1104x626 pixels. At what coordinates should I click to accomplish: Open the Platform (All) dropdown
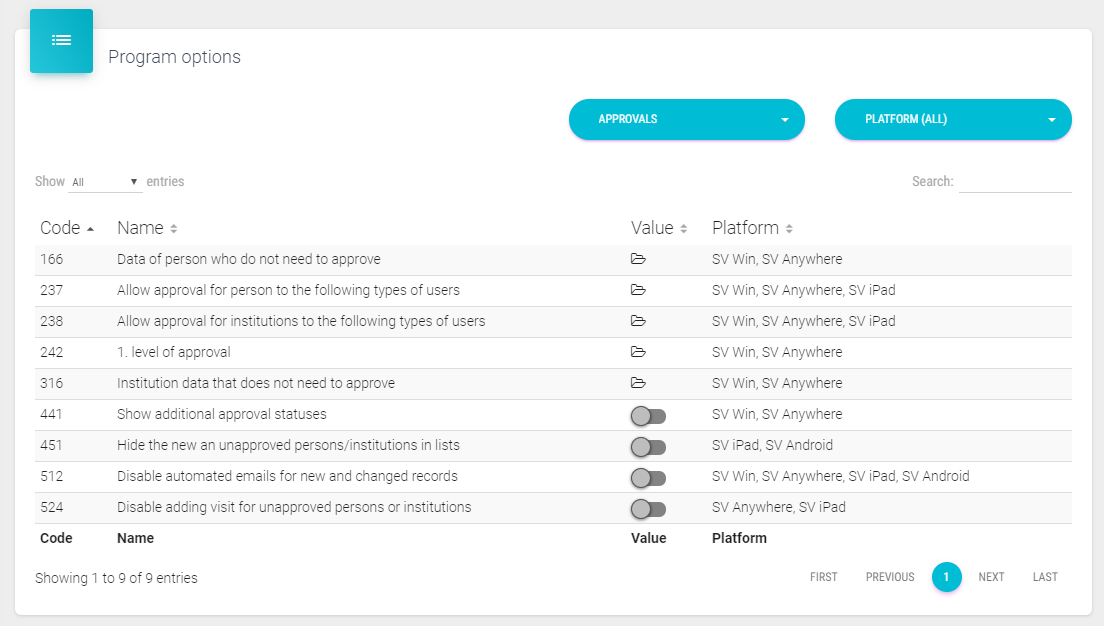952,119
